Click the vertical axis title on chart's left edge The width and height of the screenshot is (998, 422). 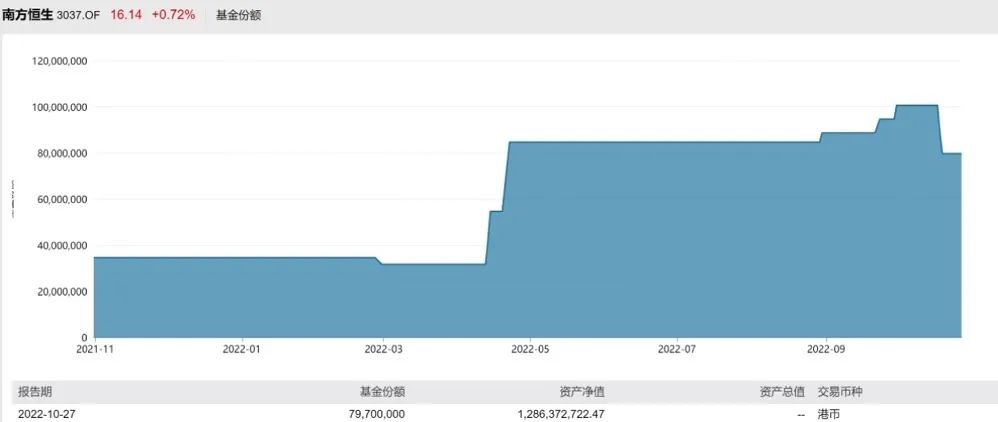point(12,199)
